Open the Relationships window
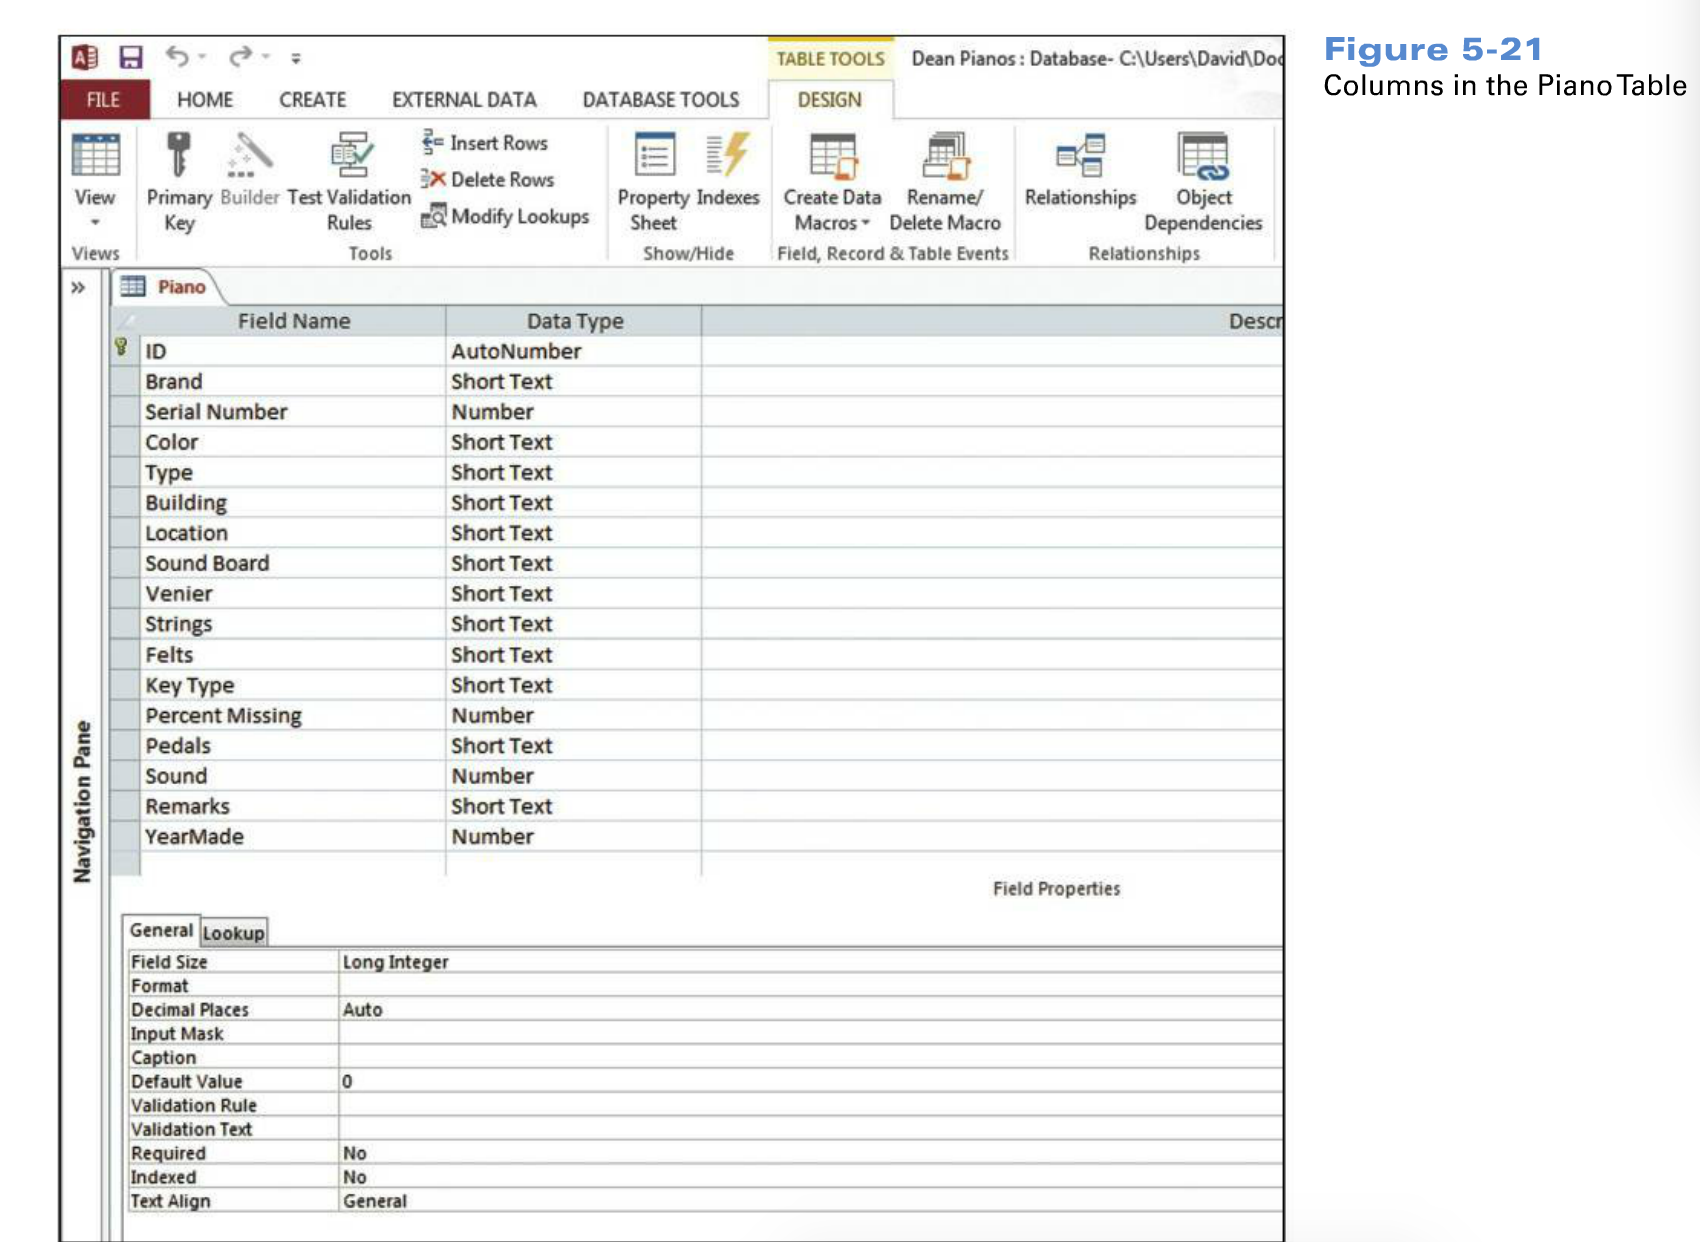 tap(1081, 170)
